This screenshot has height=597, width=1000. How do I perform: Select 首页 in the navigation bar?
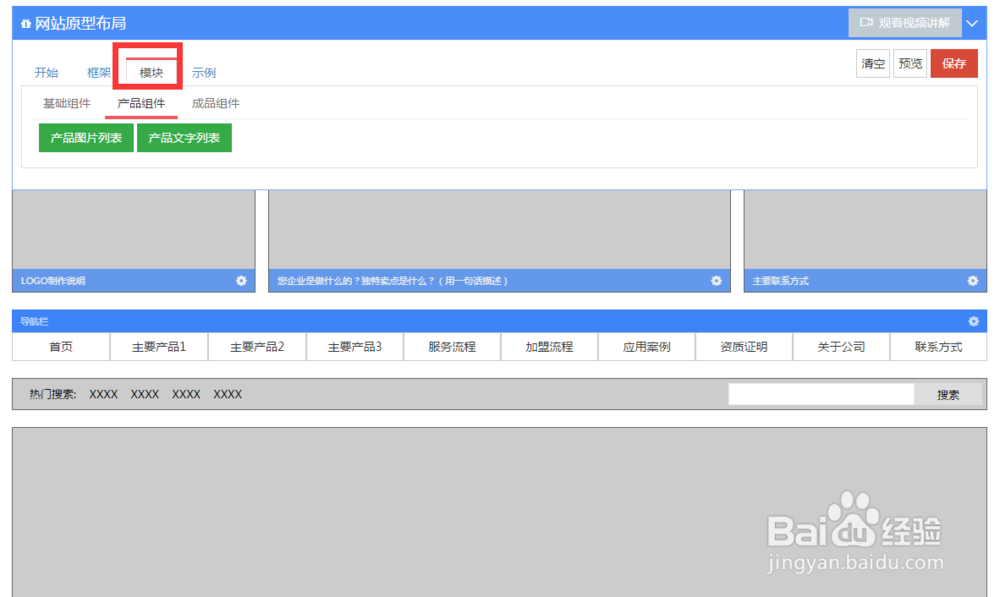coord(61,347)
